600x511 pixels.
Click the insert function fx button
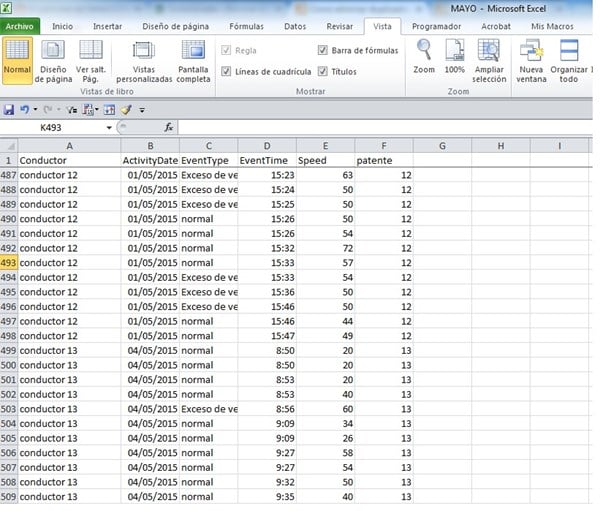coord(169,128)
